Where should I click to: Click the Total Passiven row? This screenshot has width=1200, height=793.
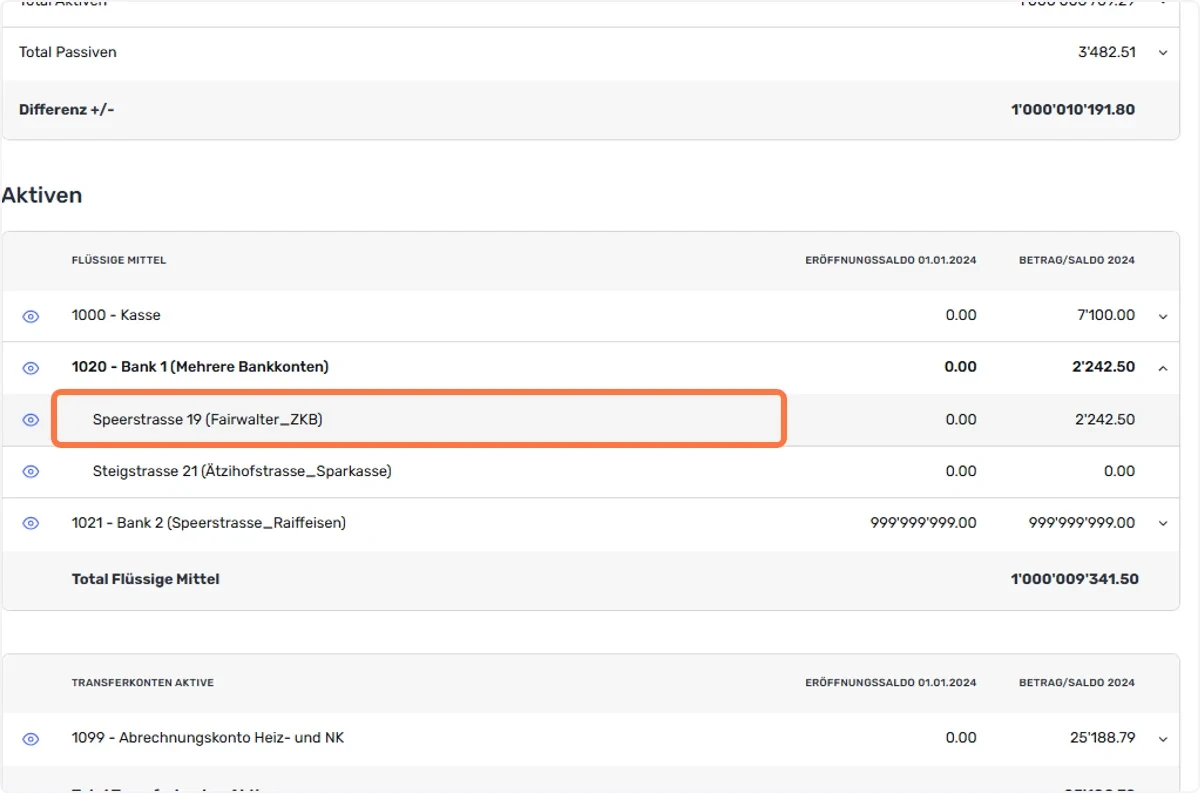pyautogui.click(x=591, y=53)
